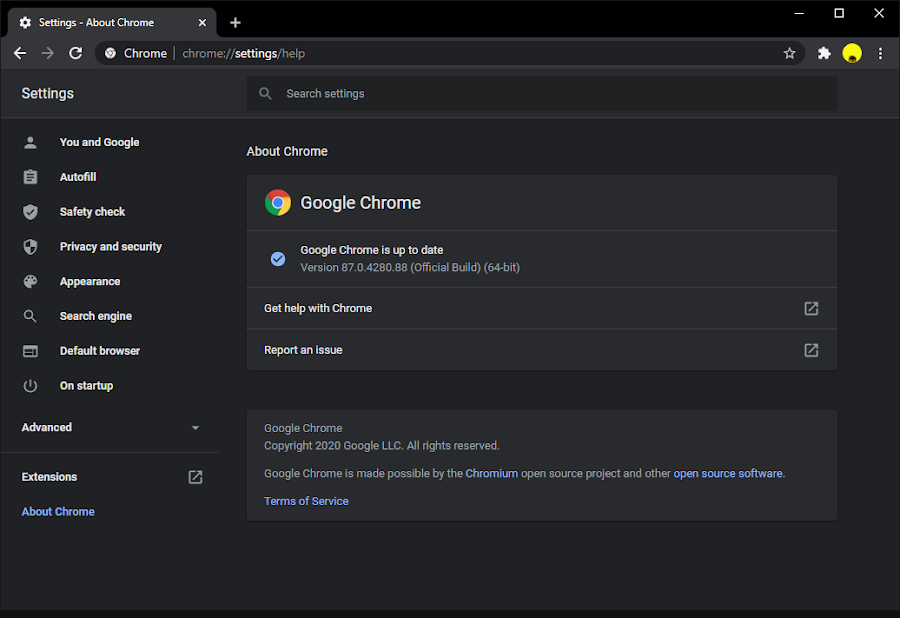
Task: Select Default browser from the sidebar menu
Action: point(99,350)
